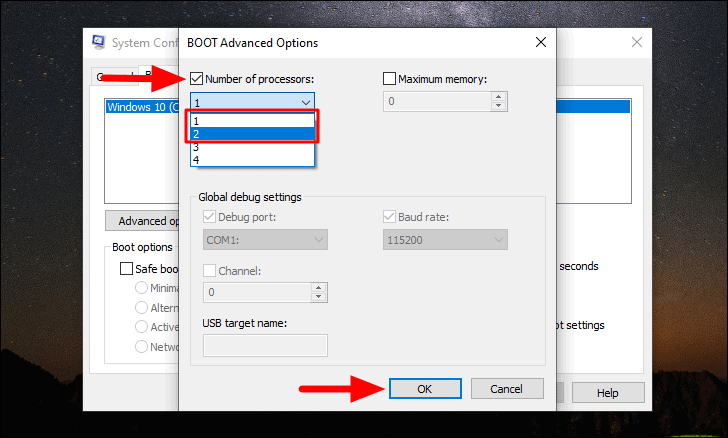This screenshot has width=728, height=438.
Task: Click the Cancel button
Action: coord(507,388)
